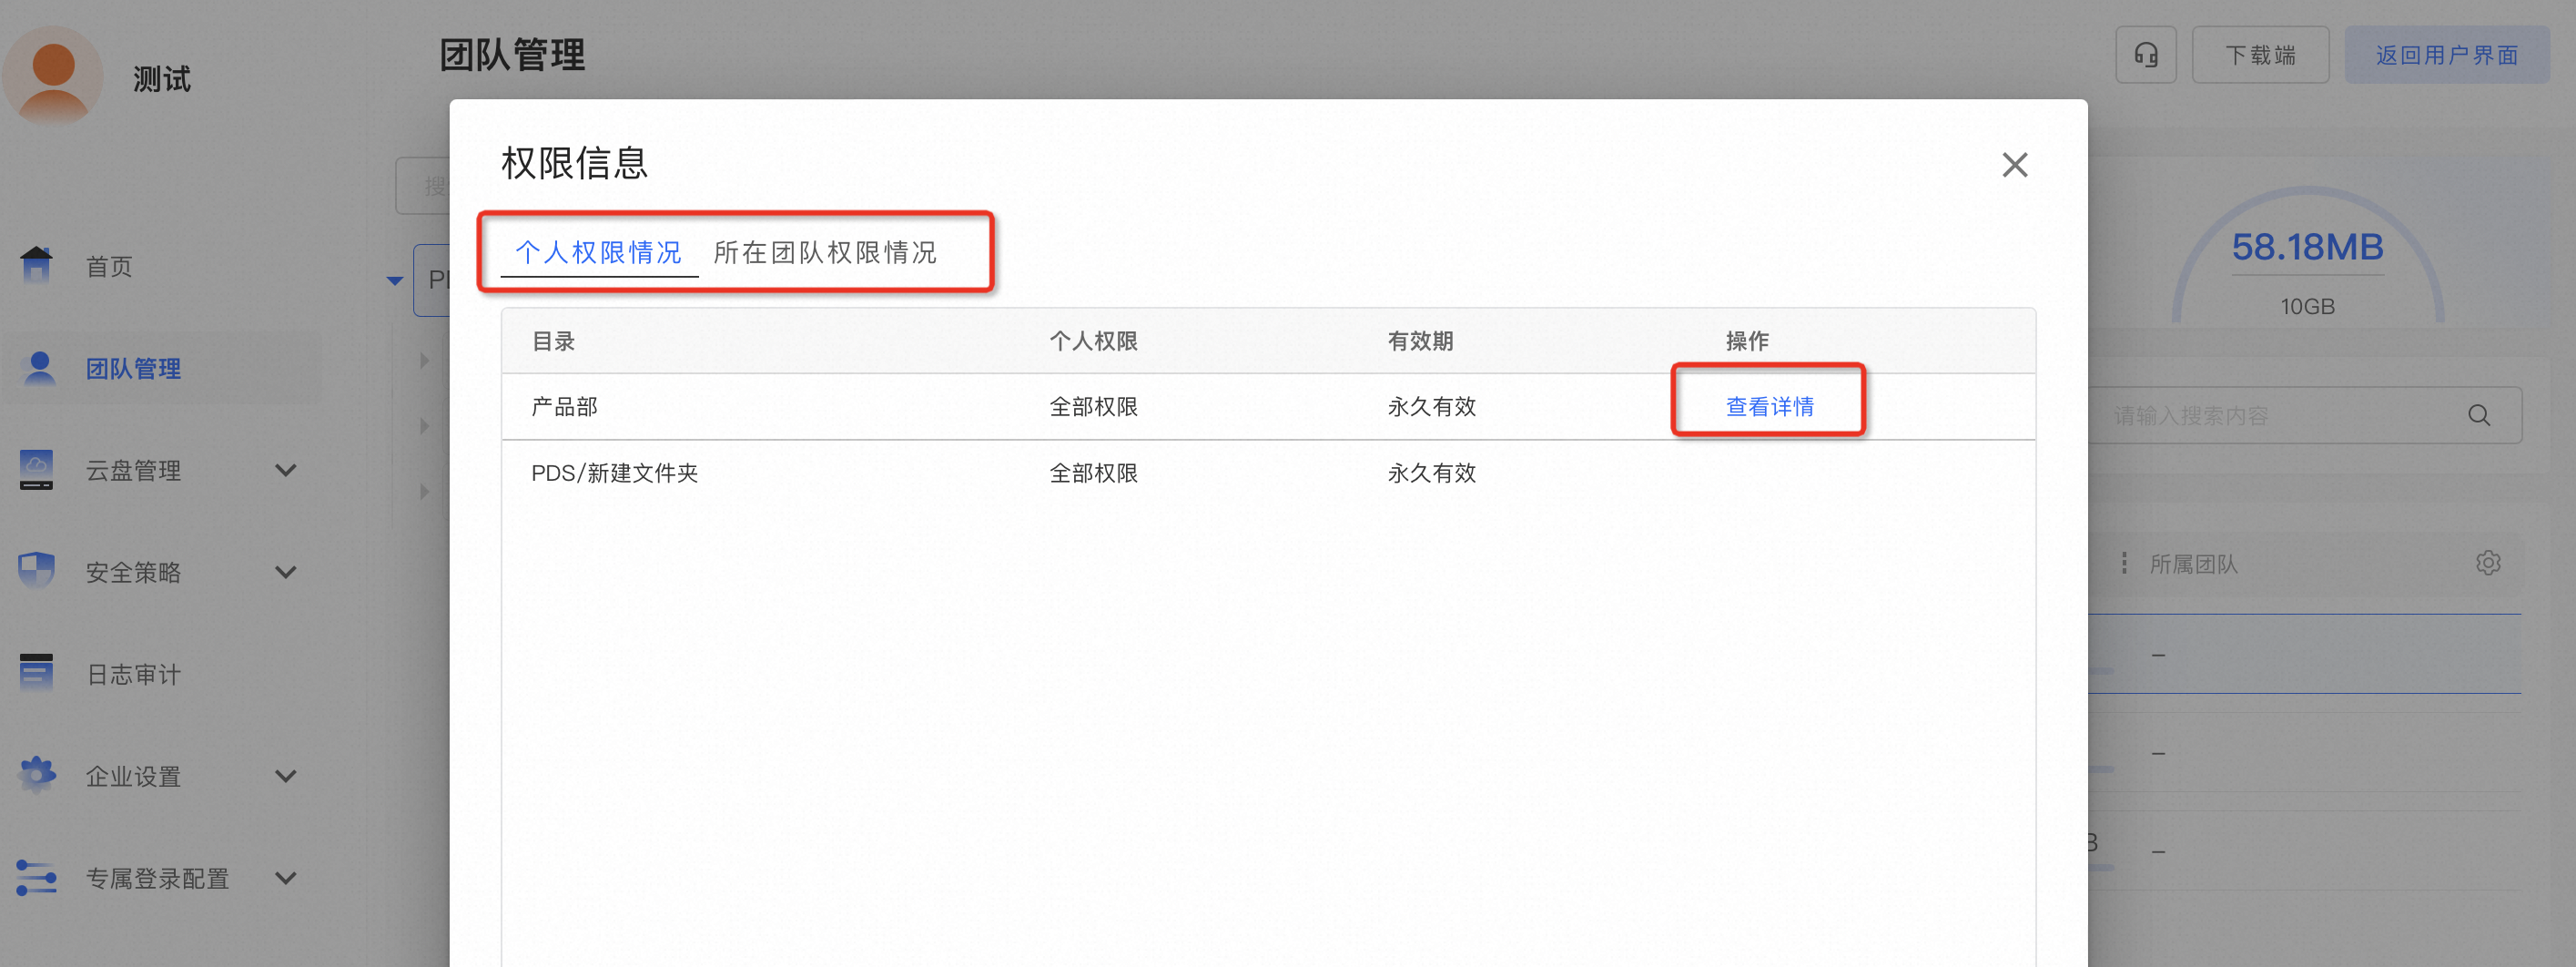Image resolution: width=2576 pixels, height=967 pixels.
Task: Click the security policy shield icon
Action: click(x=37, y=571)
